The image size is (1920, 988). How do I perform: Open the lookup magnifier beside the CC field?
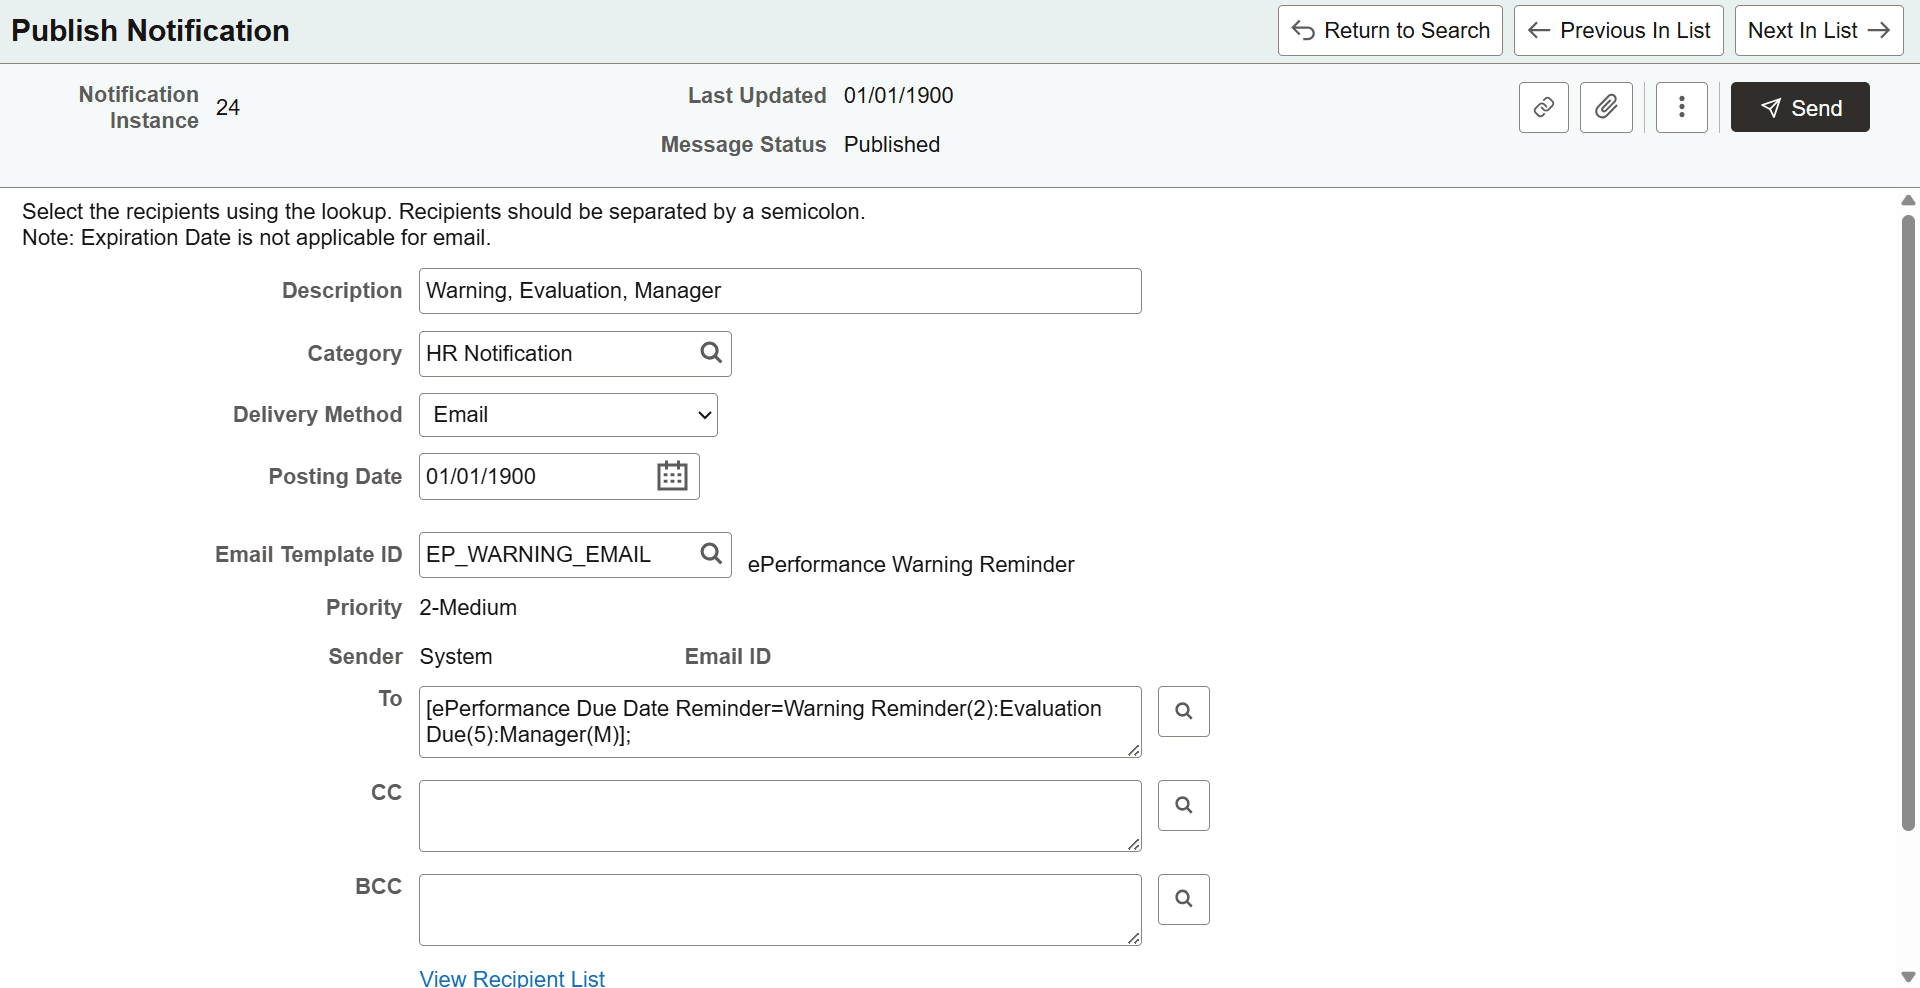coord(1183,805)
